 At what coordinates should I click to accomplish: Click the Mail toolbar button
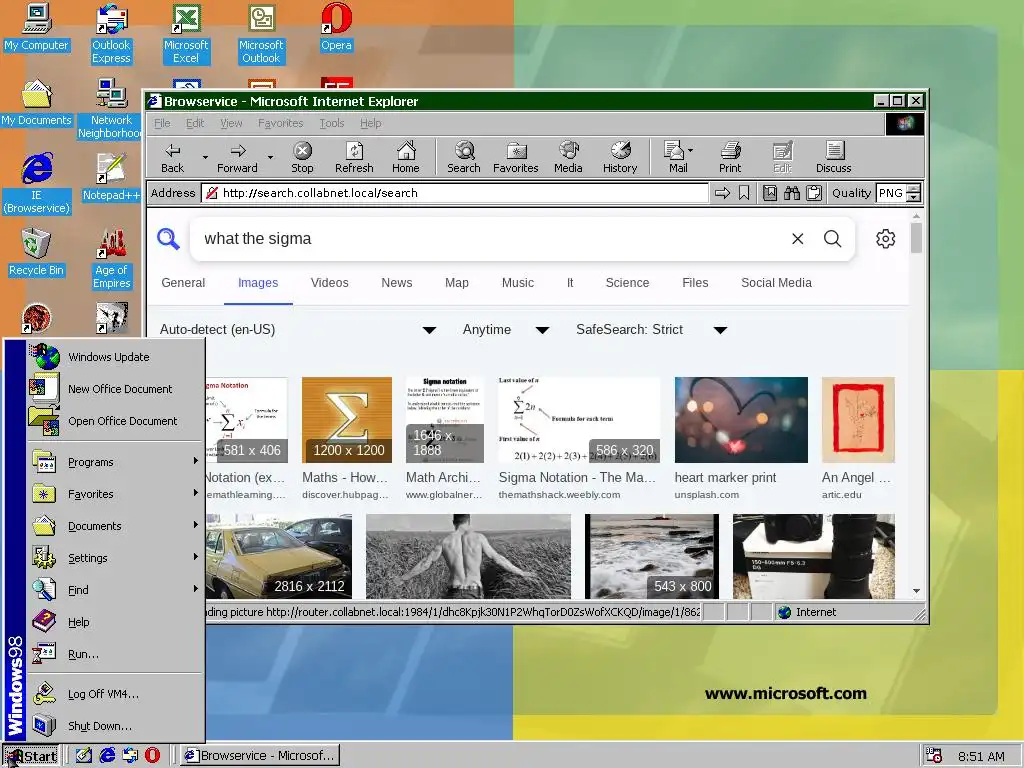675,157
